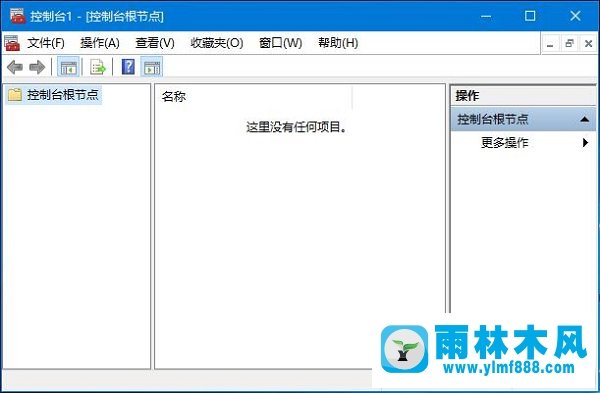Screen dimensions: 600x393
Task: Open the 窗口(W) menu
Action: click(280, 43)
